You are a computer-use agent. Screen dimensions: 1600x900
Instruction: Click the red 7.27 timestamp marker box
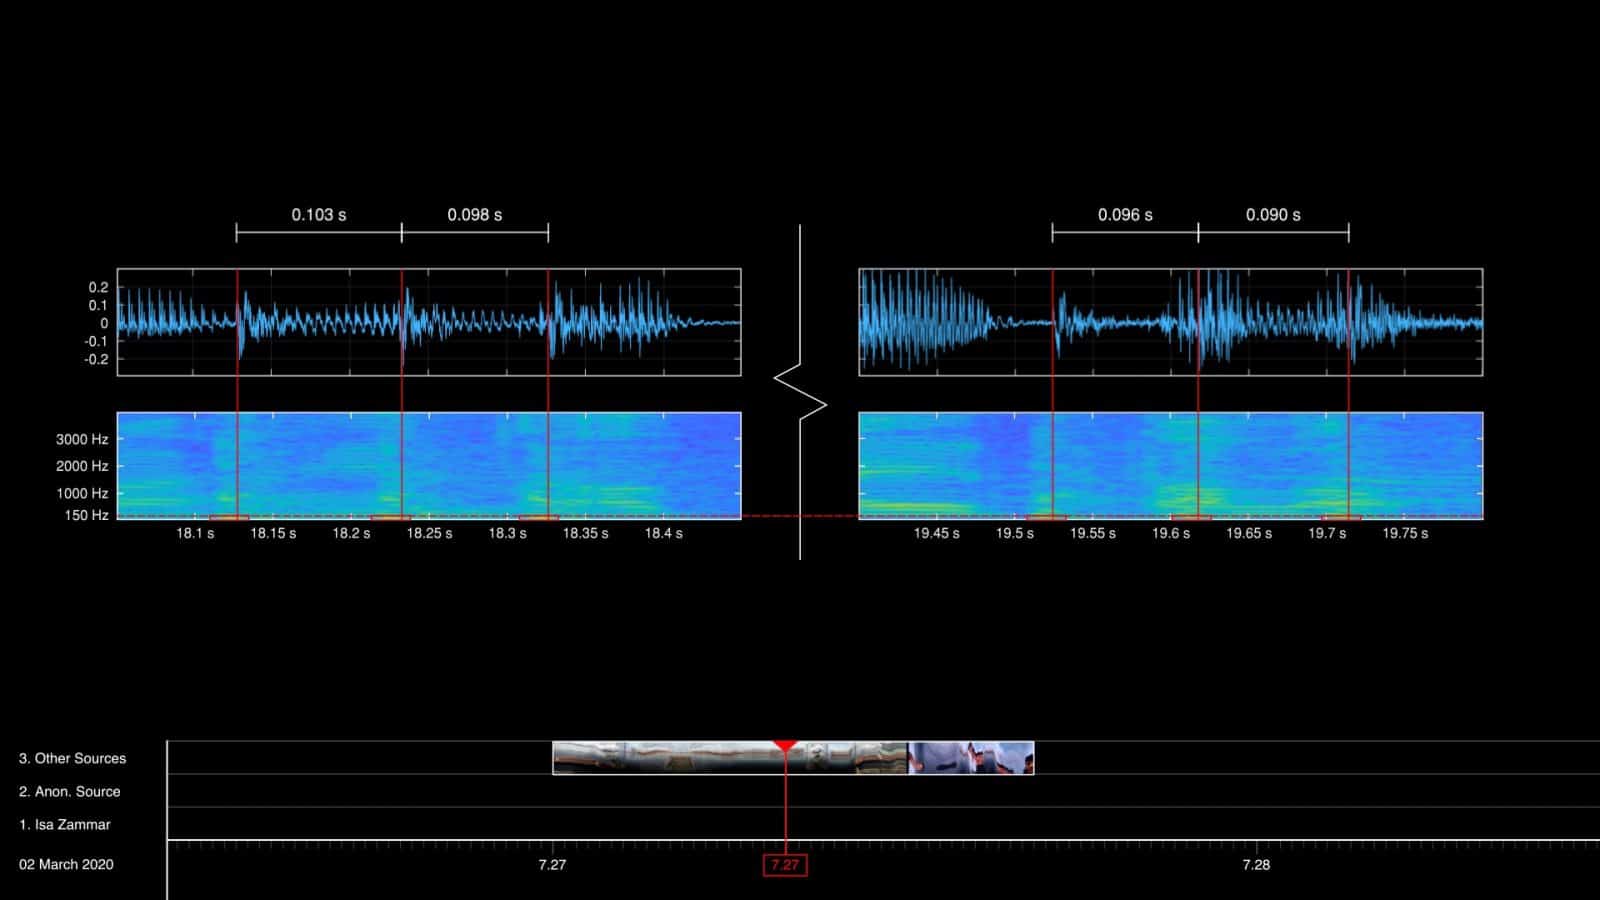786,867
